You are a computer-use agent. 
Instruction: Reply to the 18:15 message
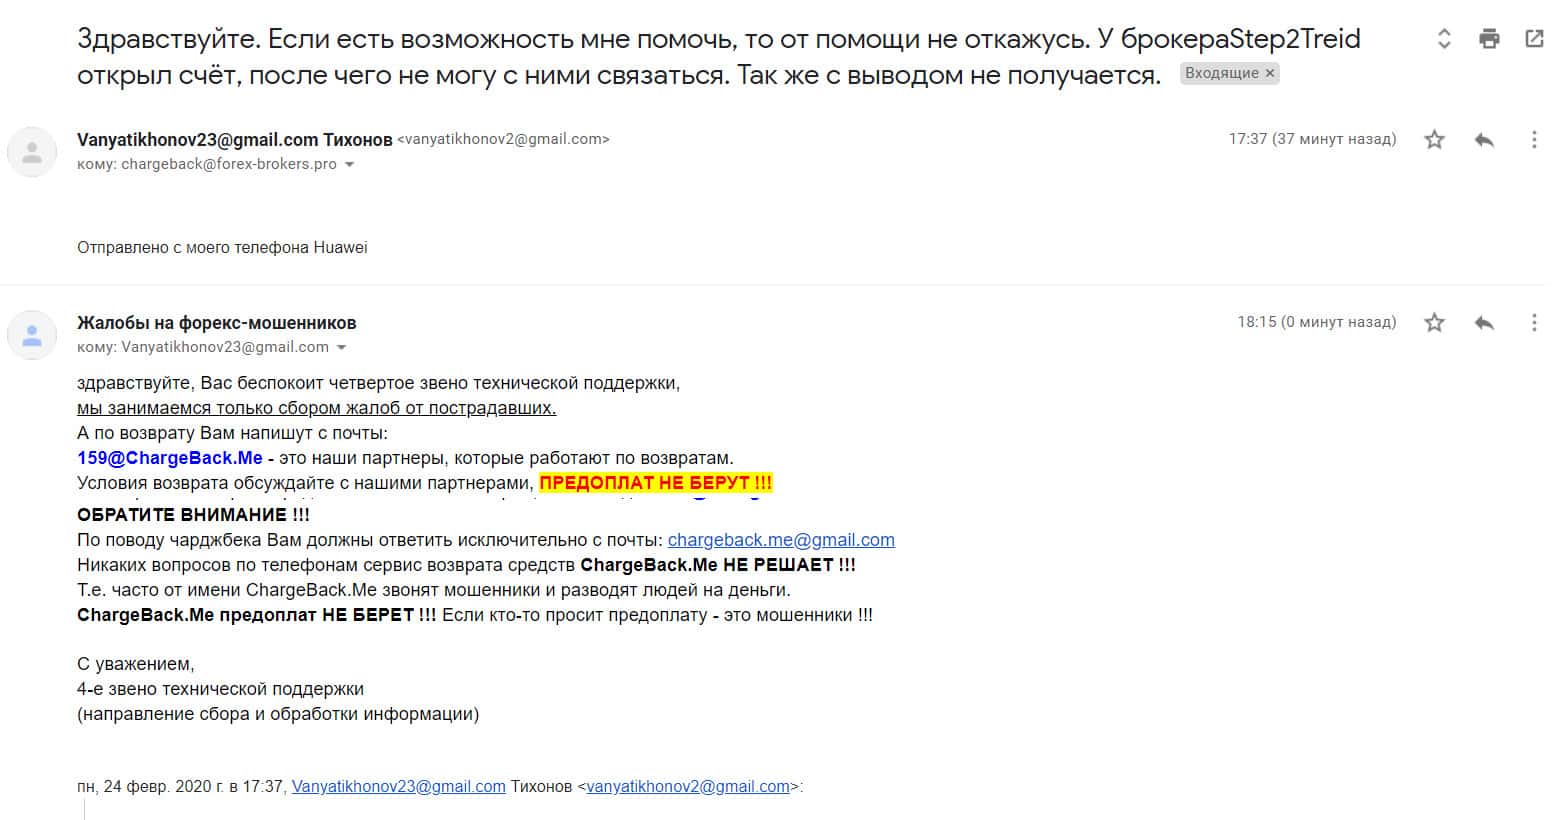click(x=1484, y=323)
